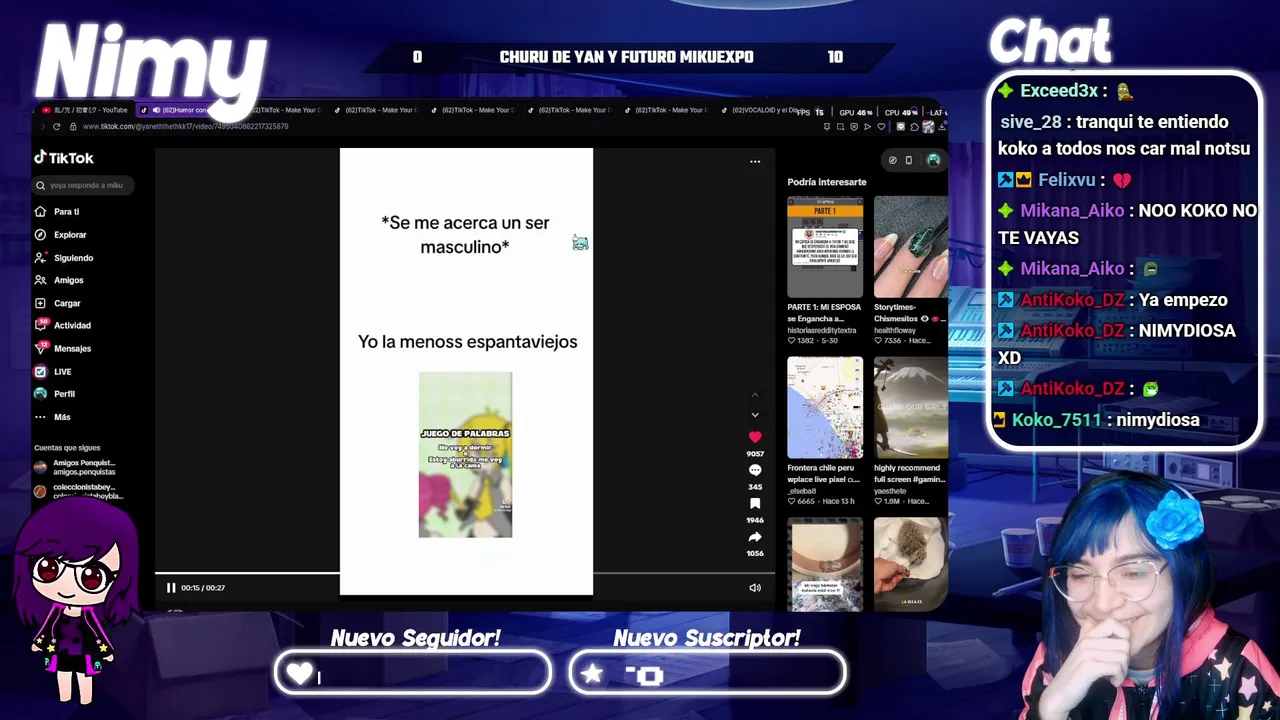Save video with bookmark icon
The height and width of the screenshot is (720, 1280).
pyautogui.click(x=755, y=503)
